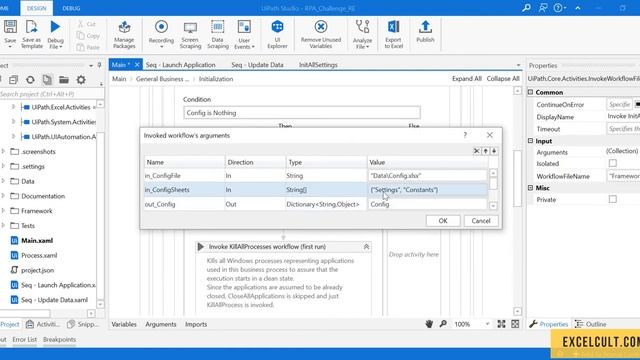Open User Events menu

(x=244, y=35)
